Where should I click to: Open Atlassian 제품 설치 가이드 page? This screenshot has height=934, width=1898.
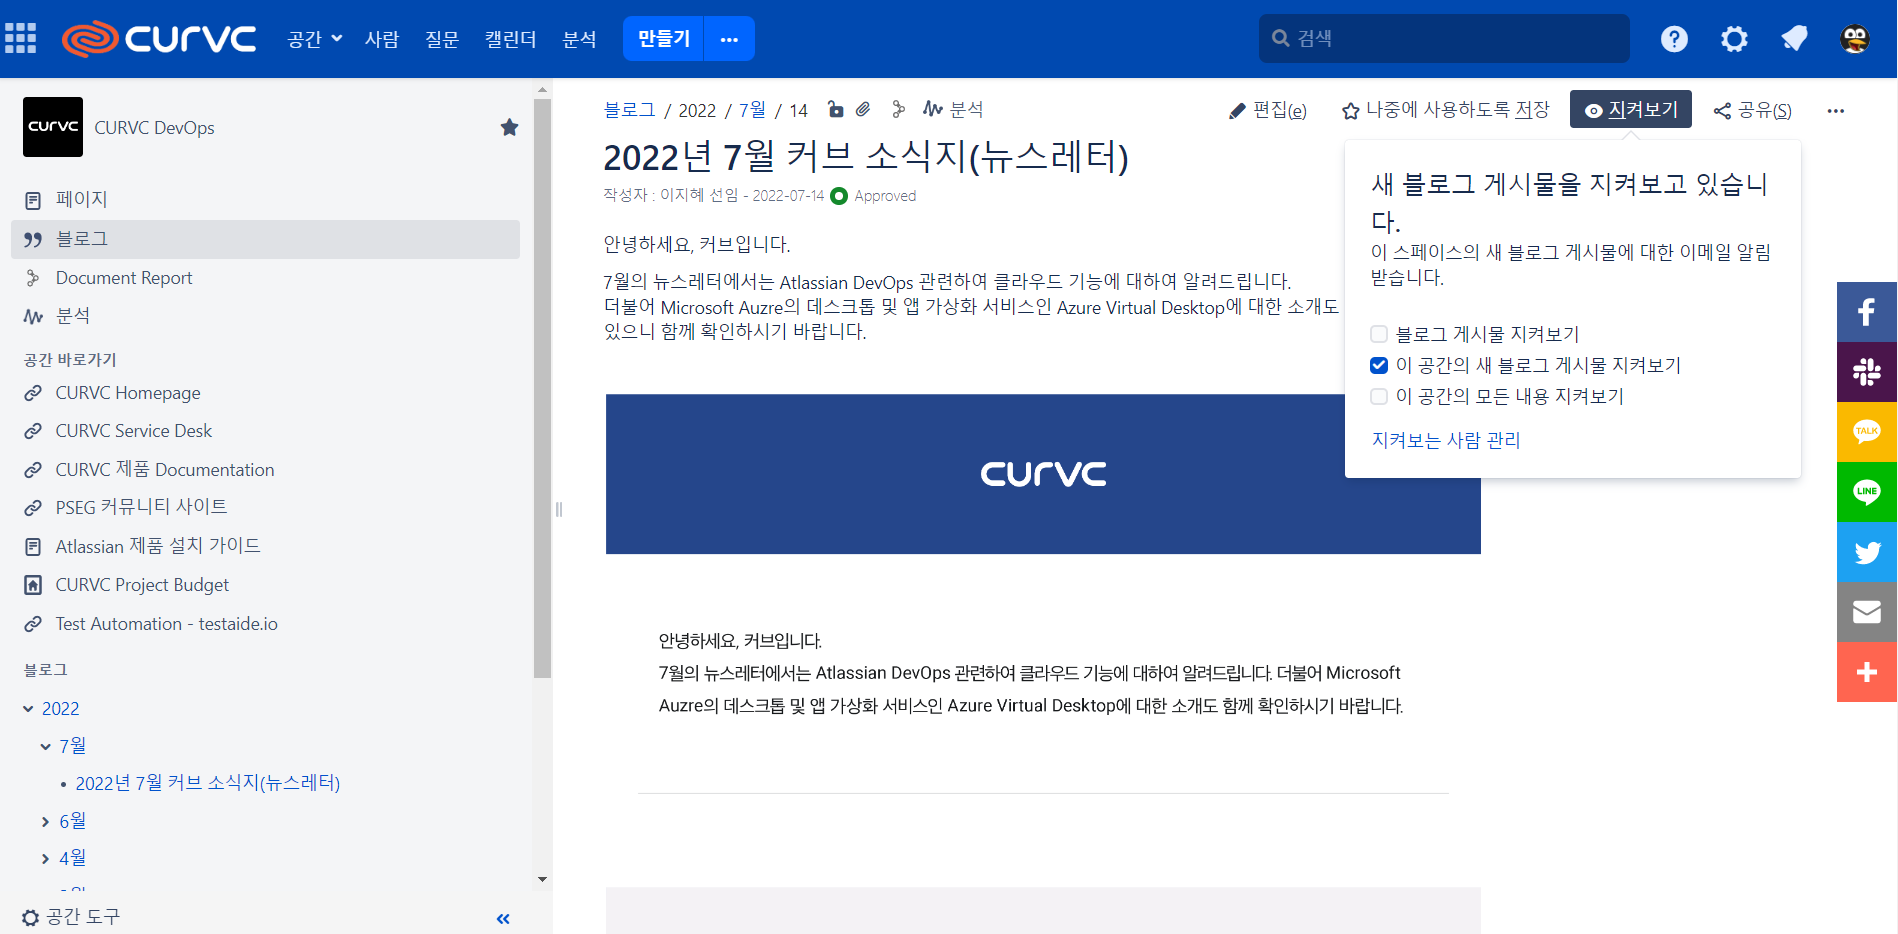[158, 546]
